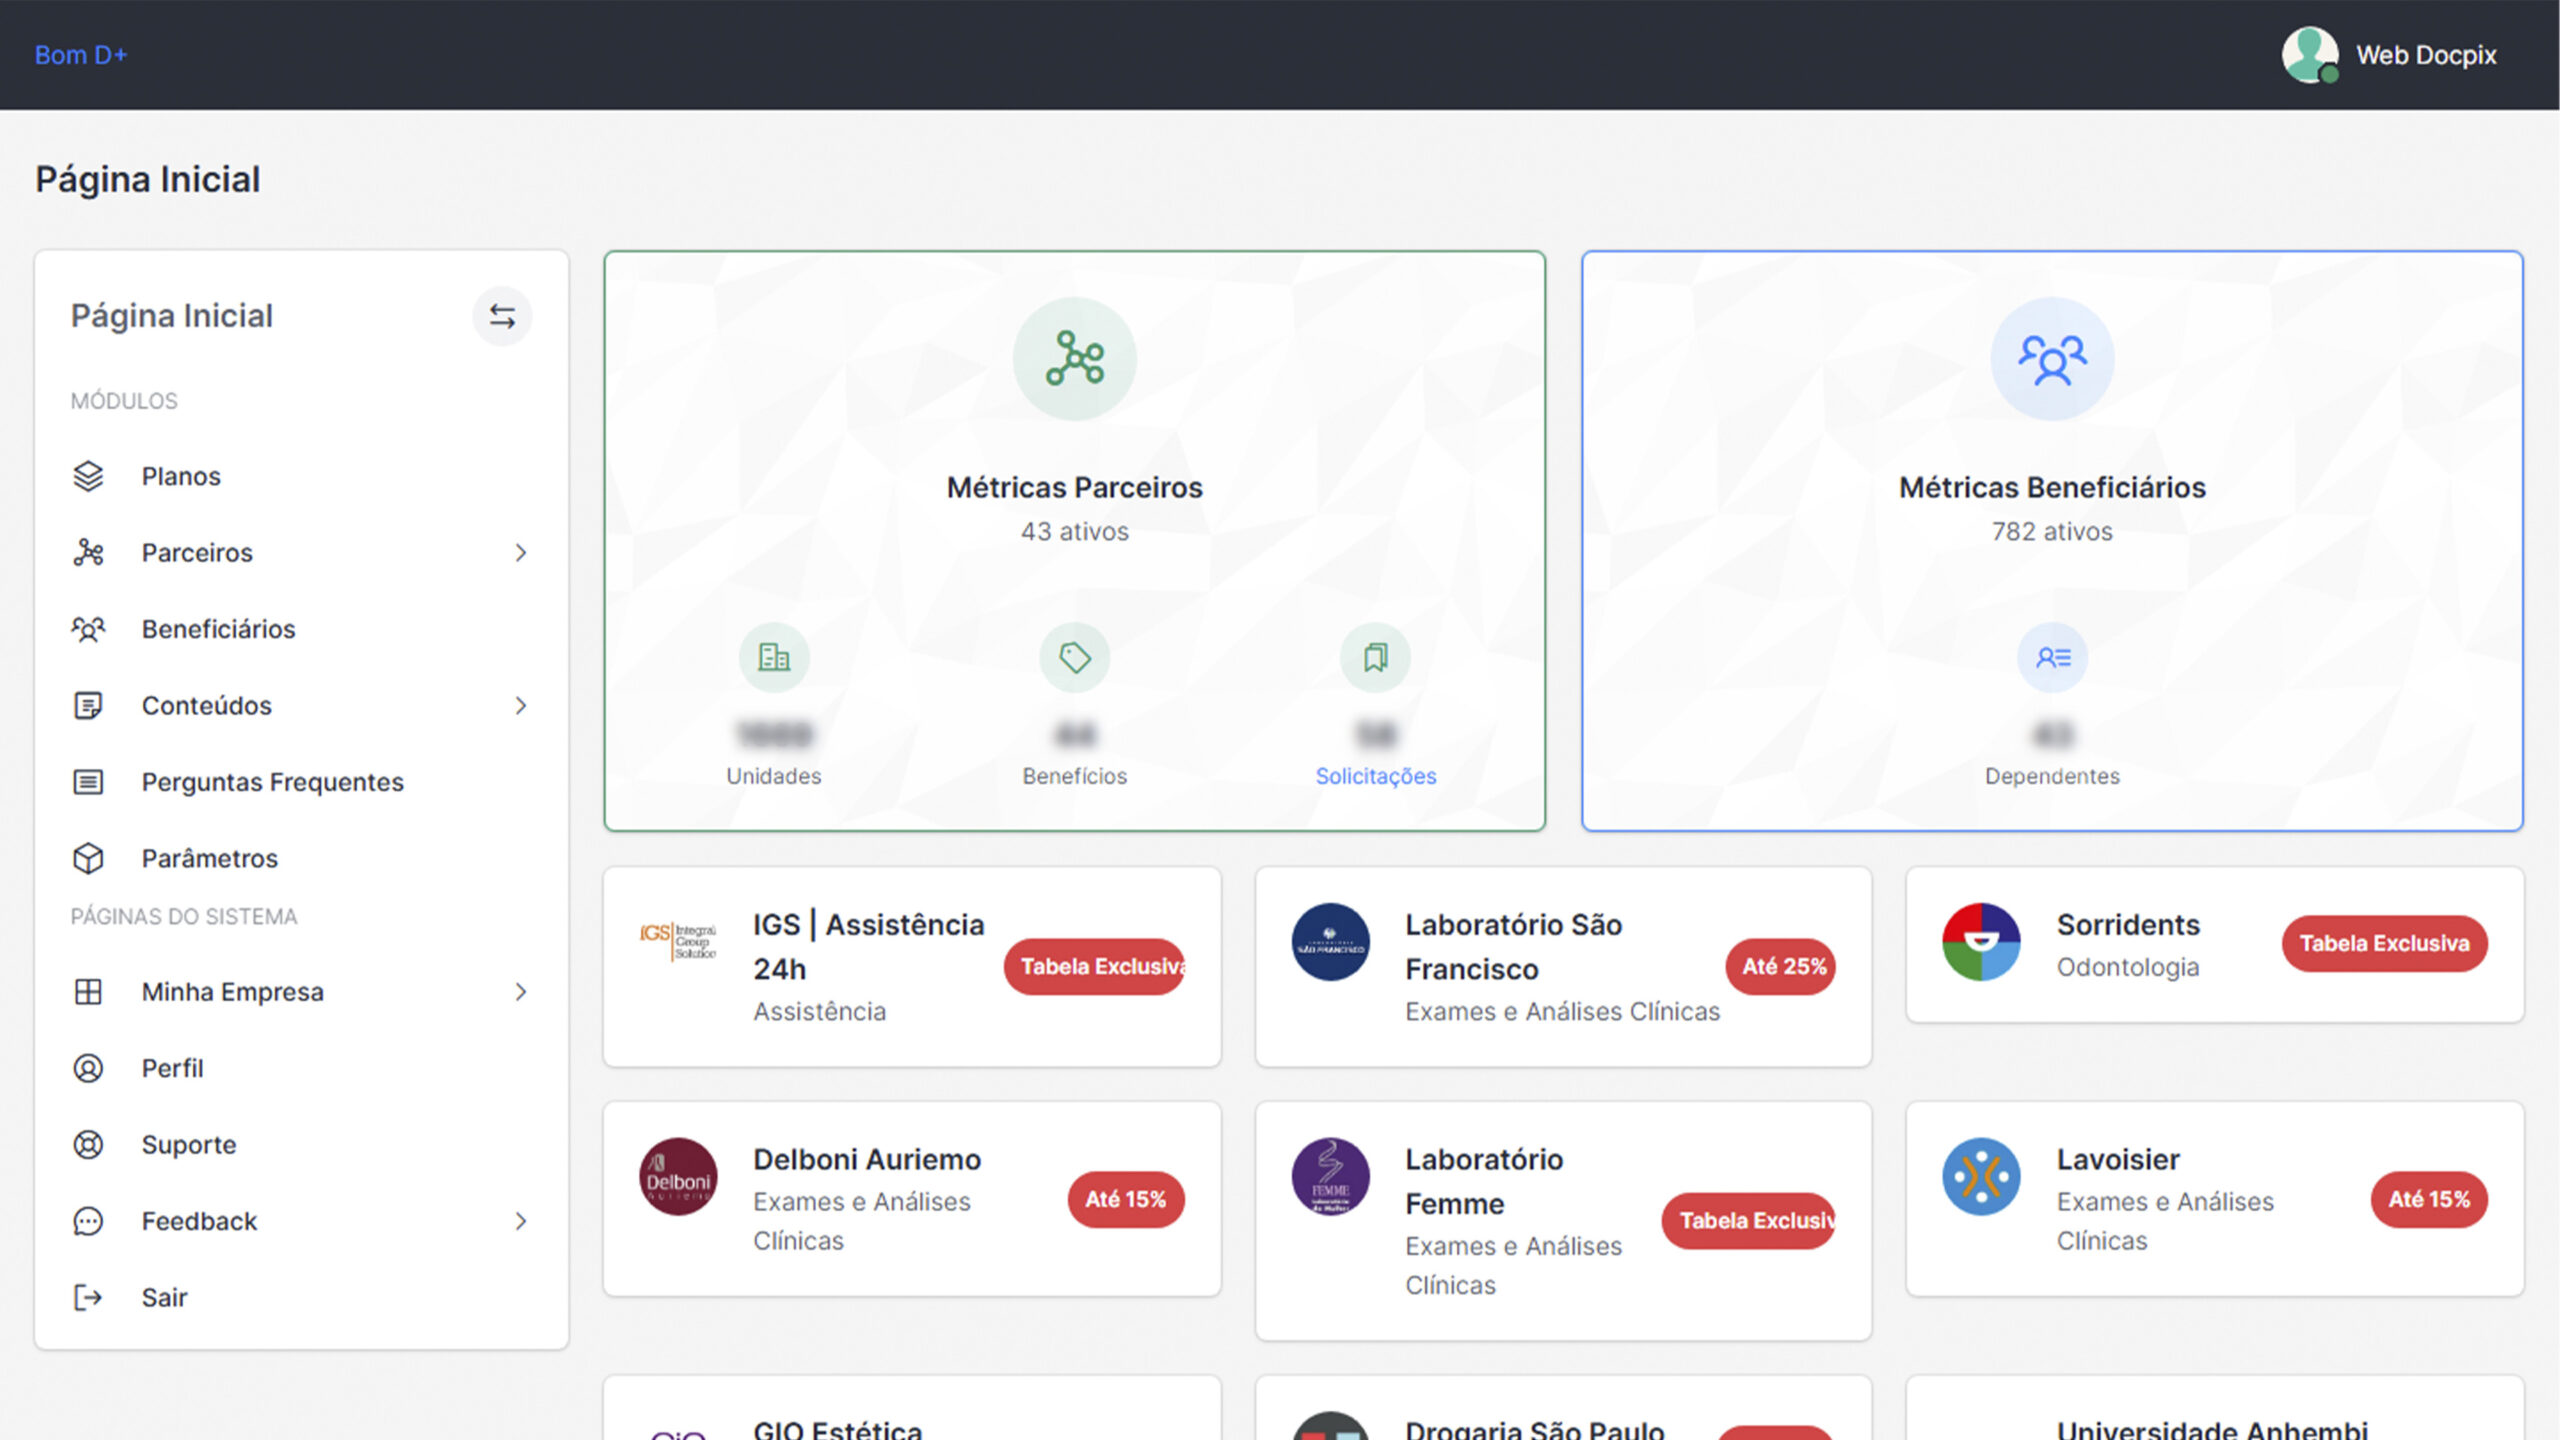Click Até 15% badge on Lavoisier card

[2430, 1199]
